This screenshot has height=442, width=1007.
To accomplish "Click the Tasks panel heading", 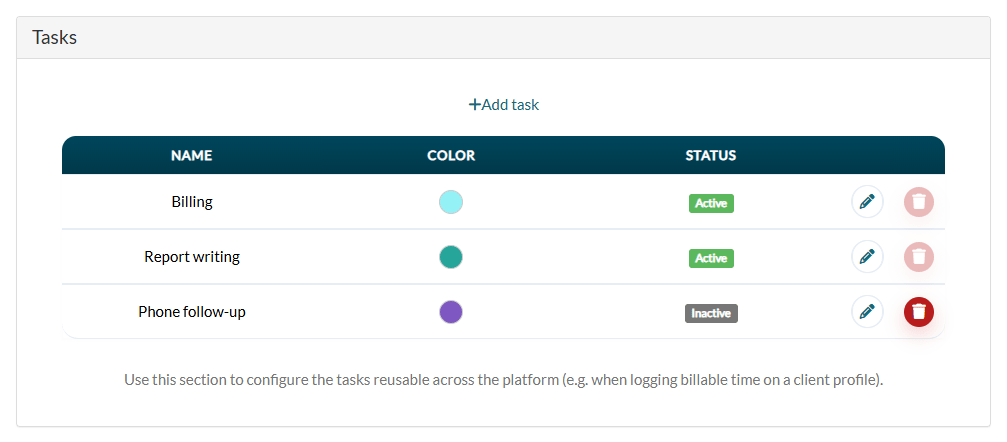I will (55, 37).
